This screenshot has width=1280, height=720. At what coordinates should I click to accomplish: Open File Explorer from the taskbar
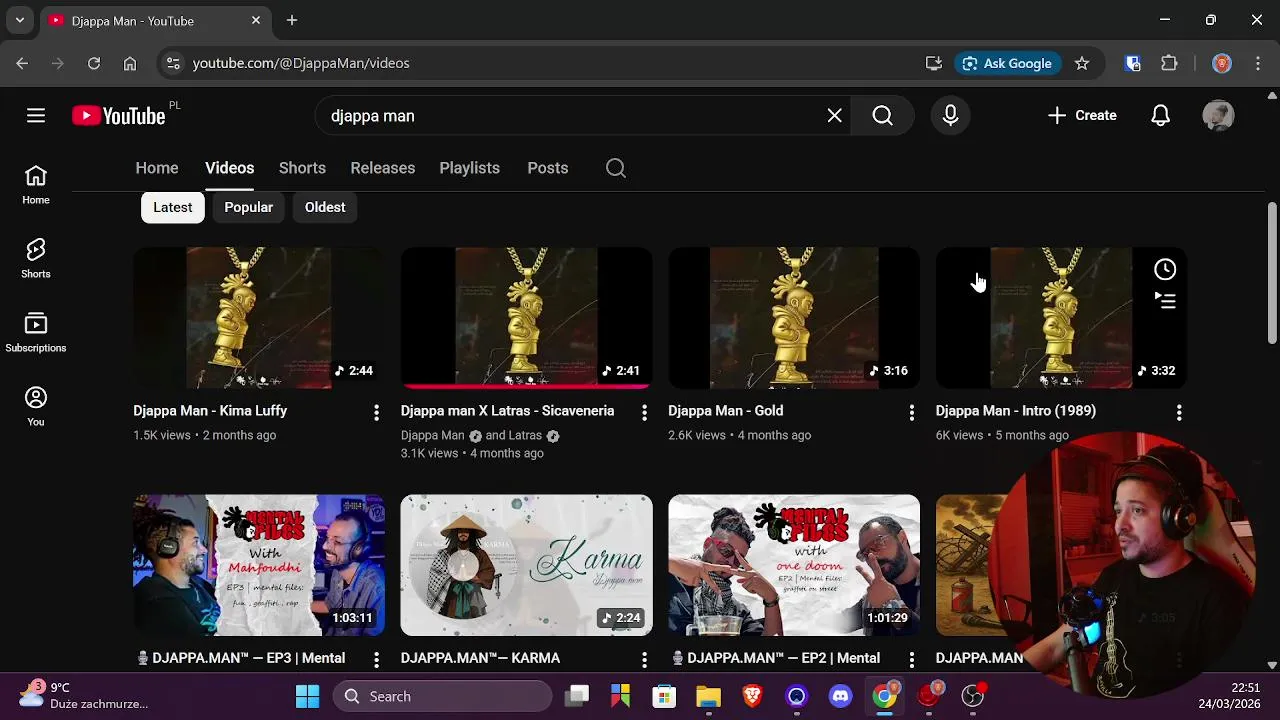tap(708, 696)
